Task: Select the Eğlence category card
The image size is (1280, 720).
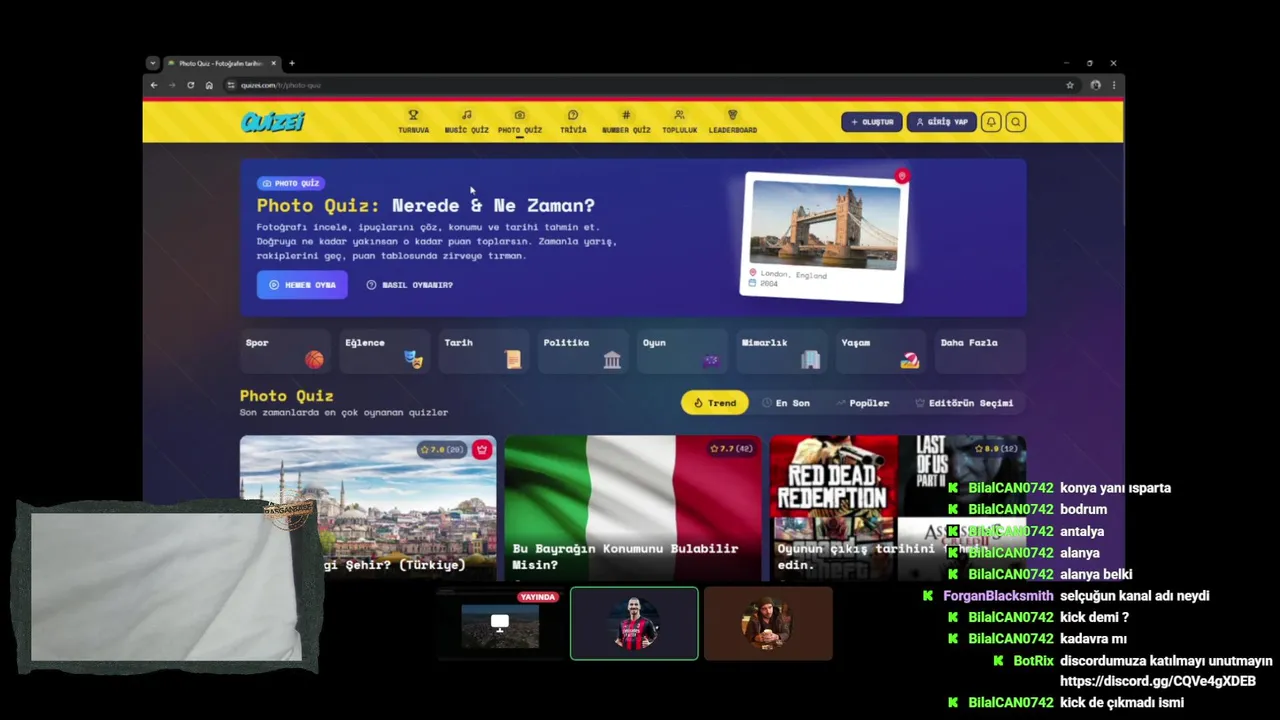Action: 385,352
